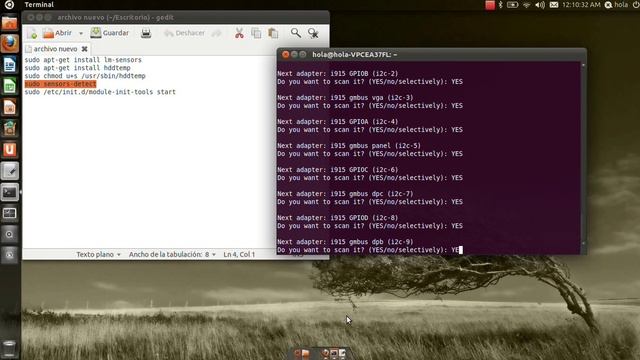Screen dimensions: 640x360
Task: Open the 'Ancho de la tabulación' dropdown
Action: (x=172, y=254)
